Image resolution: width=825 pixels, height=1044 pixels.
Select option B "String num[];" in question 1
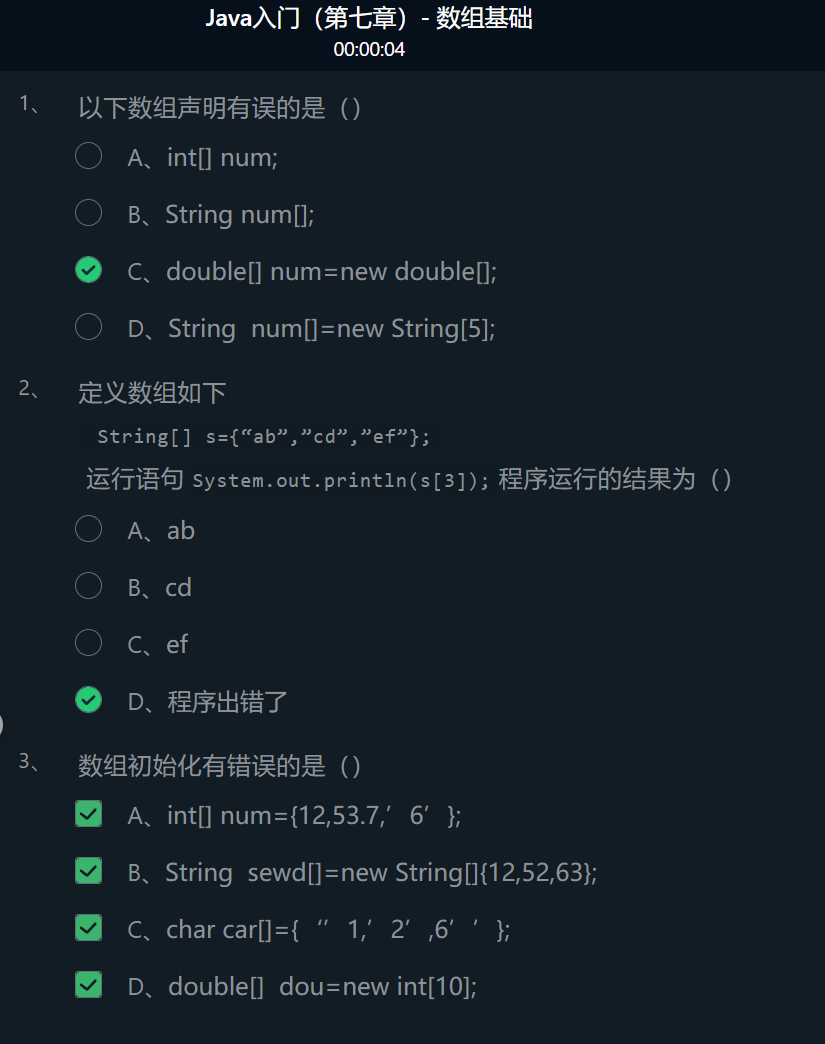point(88,213)
